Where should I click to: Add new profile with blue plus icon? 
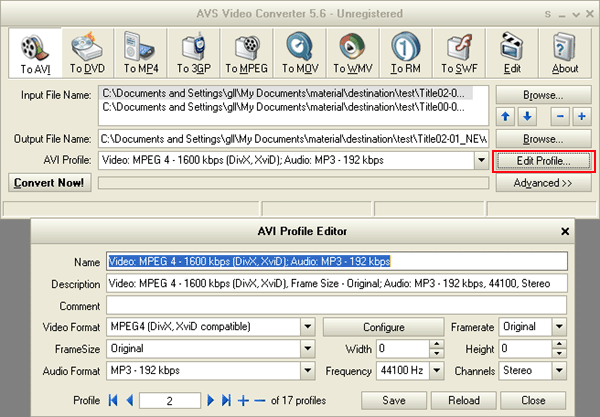(x=243, y=401)
